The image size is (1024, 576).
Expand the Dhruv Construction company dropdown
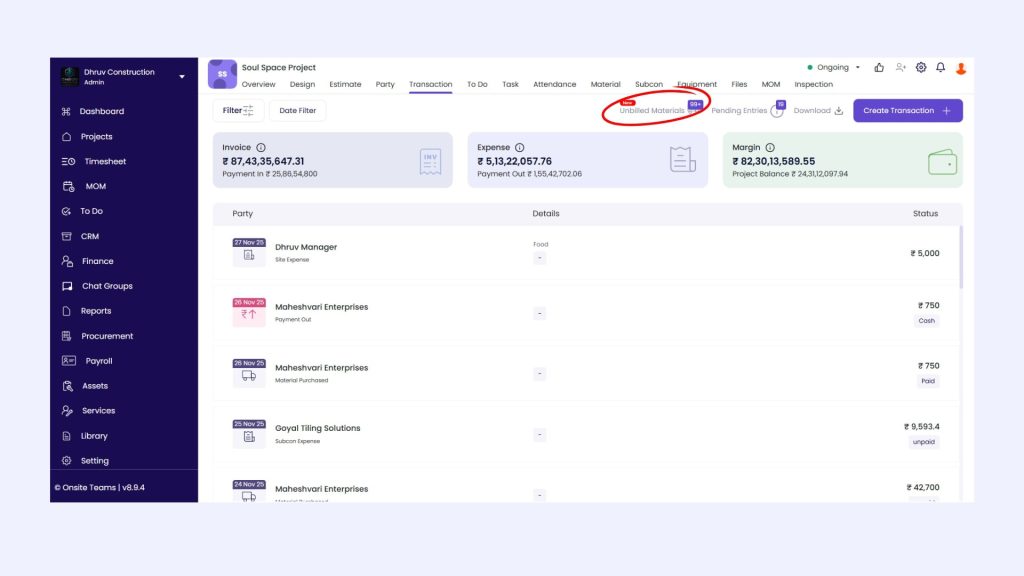click(182, 77)
